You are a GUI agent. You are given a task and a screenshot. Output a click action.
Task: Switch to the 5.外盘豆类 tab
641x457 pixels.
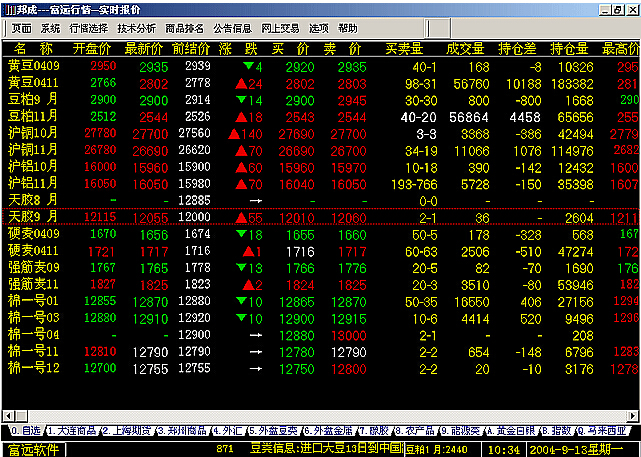tap(274, 430)
